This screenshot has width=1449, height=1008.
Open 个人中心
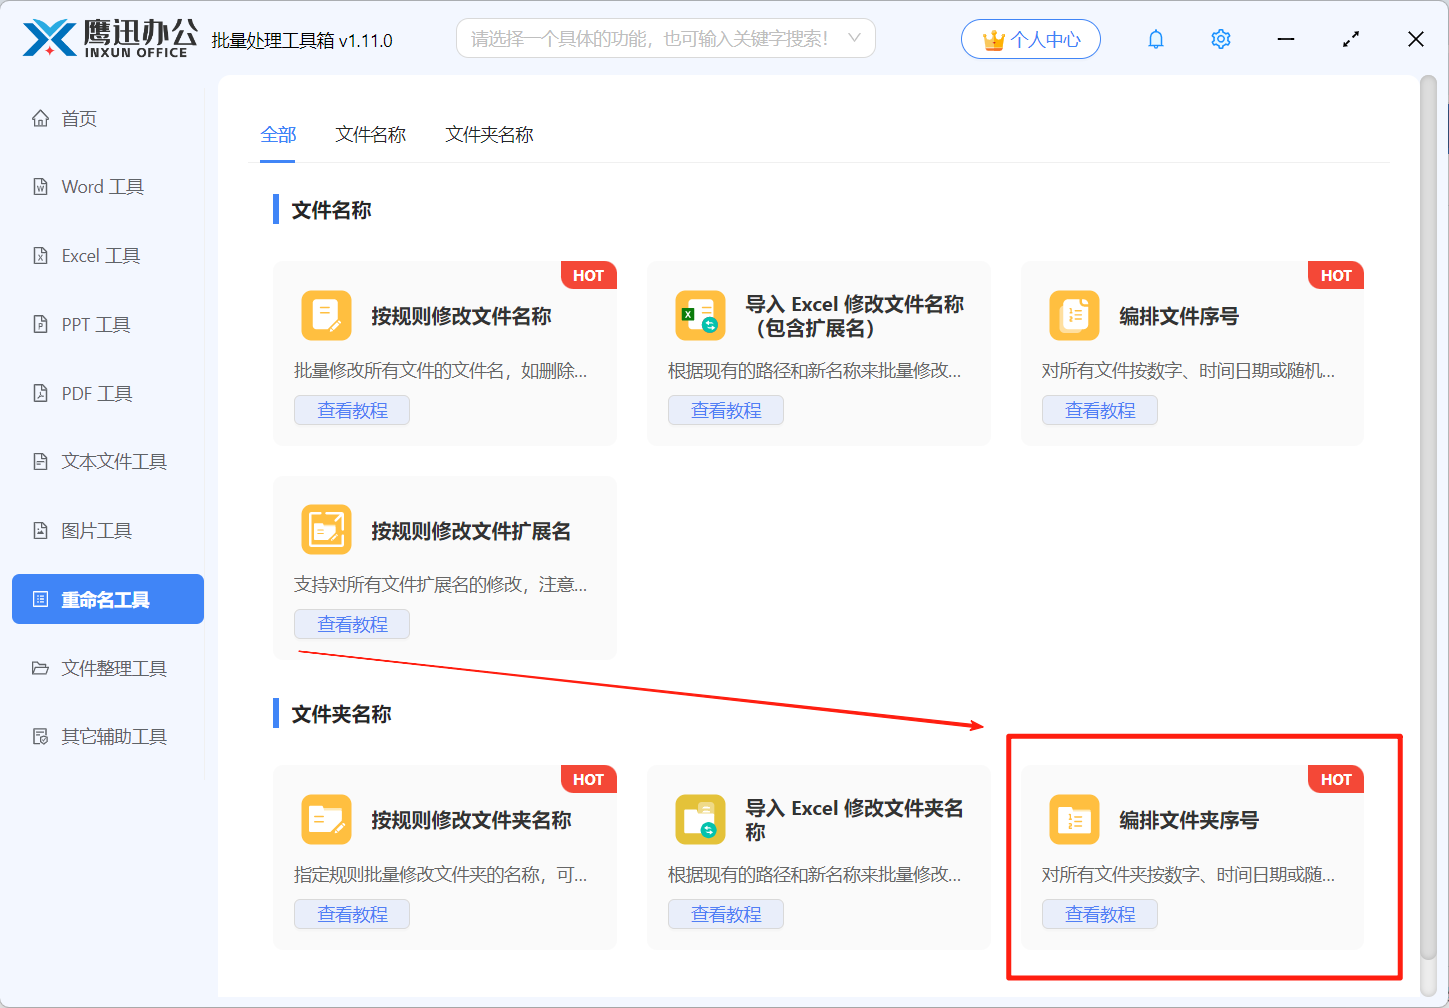[1031, 38]
